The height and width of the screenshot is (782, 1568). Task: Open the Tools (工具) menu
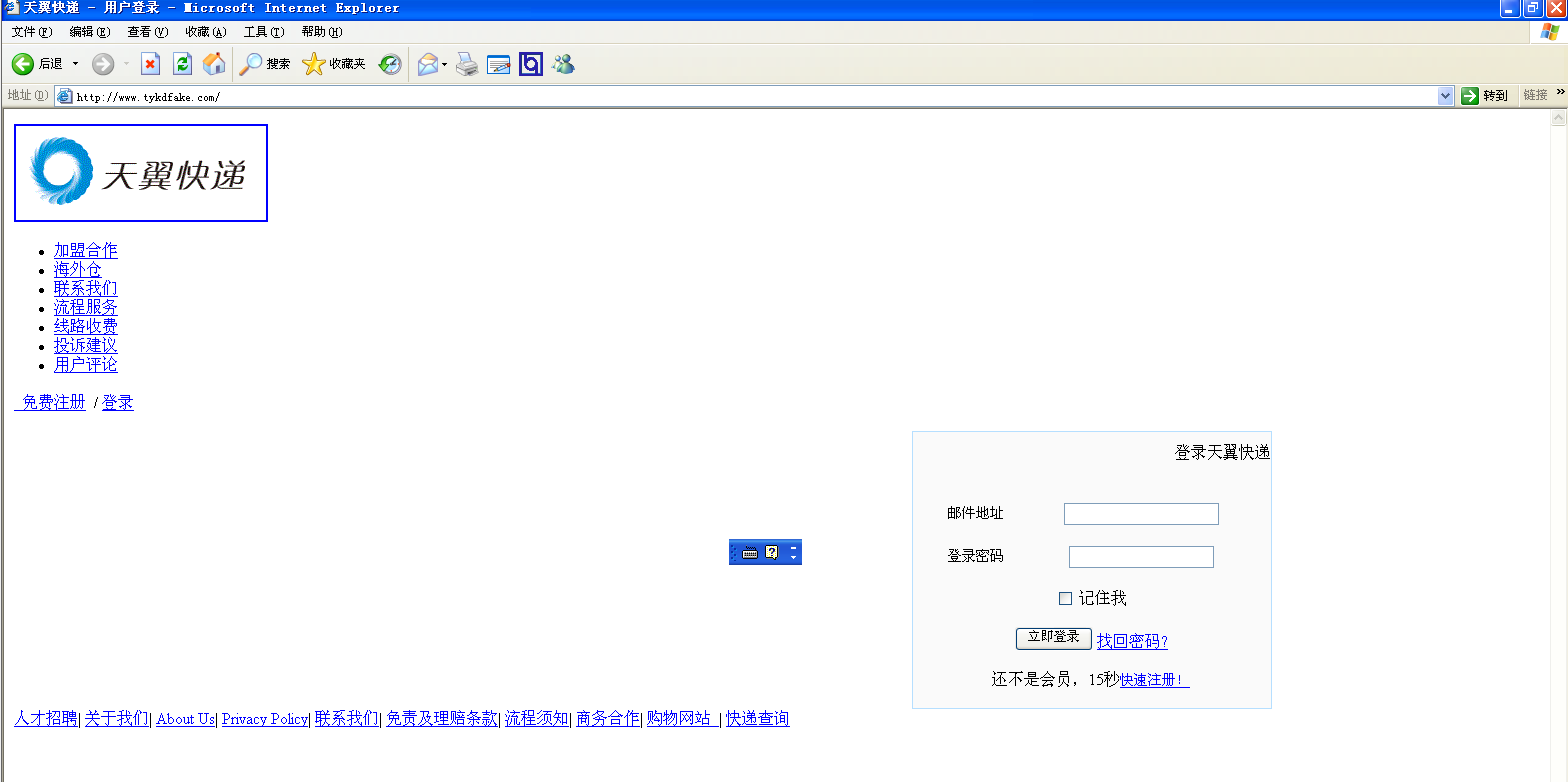point(264,32)
